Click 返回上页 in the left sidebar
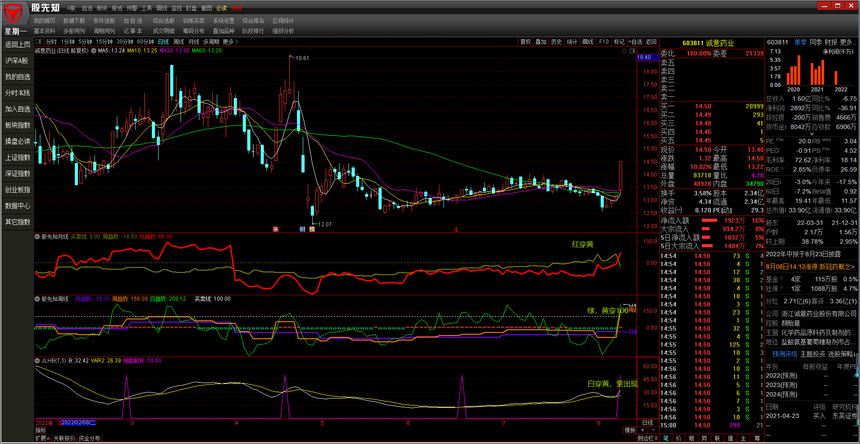The height and width of the screenshot is (444, 860). (x=18, y=44)
